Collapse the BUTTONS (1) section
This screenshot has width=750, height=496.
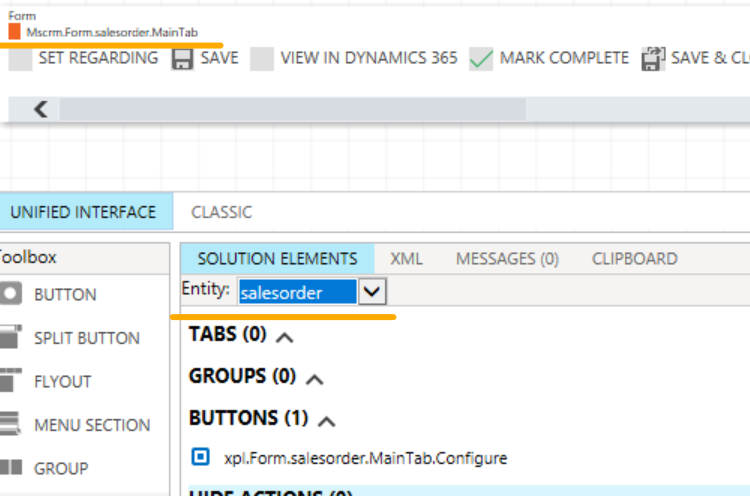coord(326,421)
